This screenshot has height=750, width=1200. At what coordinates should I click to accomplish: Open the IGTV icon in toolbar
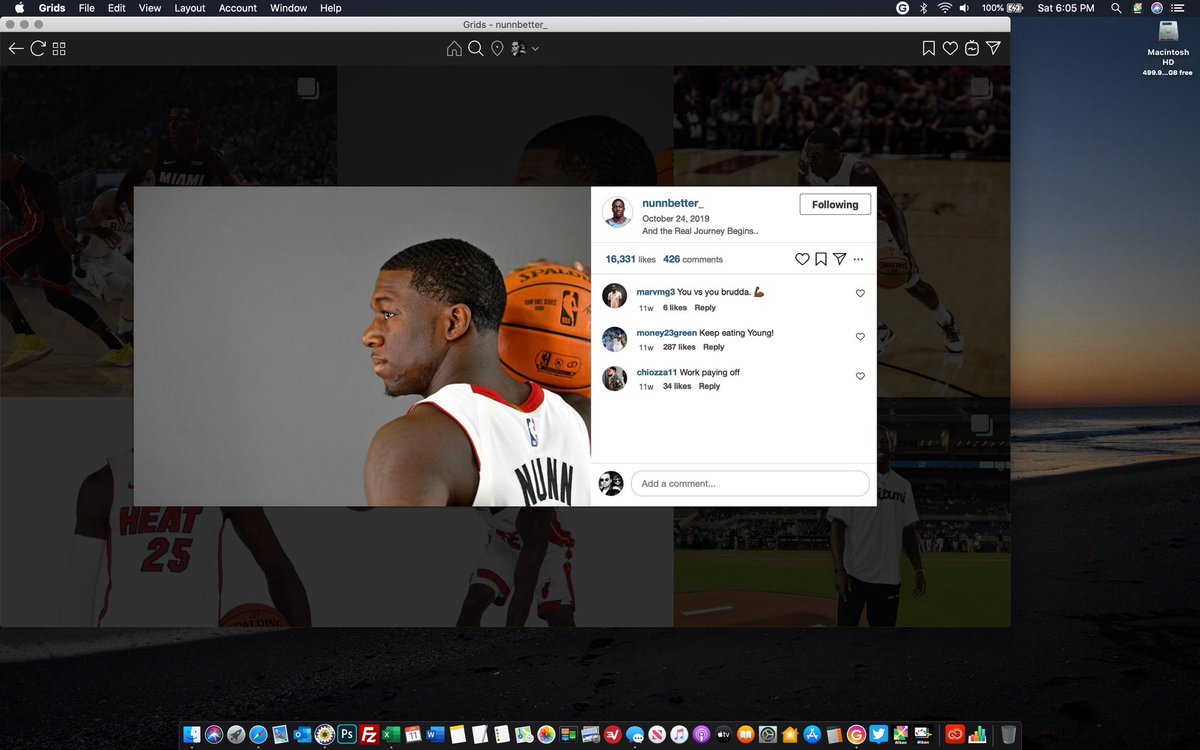pyautogui.click(x=972, y=48)
